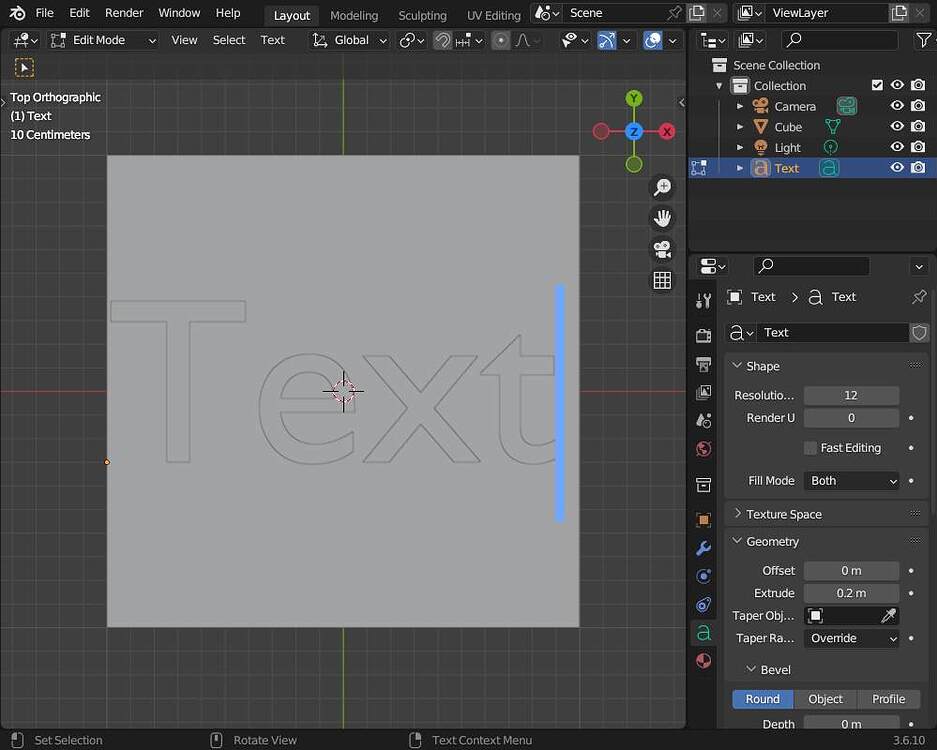Click the X axis on navigation gizmo
937x750 pixels.
(x=667, y=131)
